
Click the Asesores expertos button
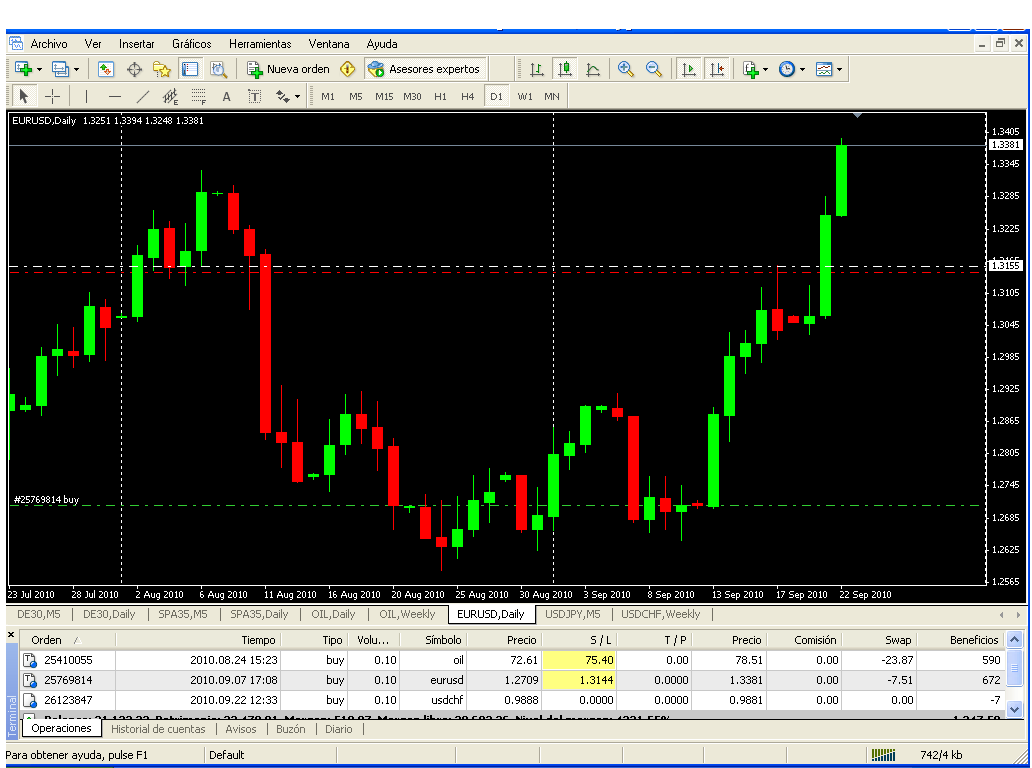(425, 69)
